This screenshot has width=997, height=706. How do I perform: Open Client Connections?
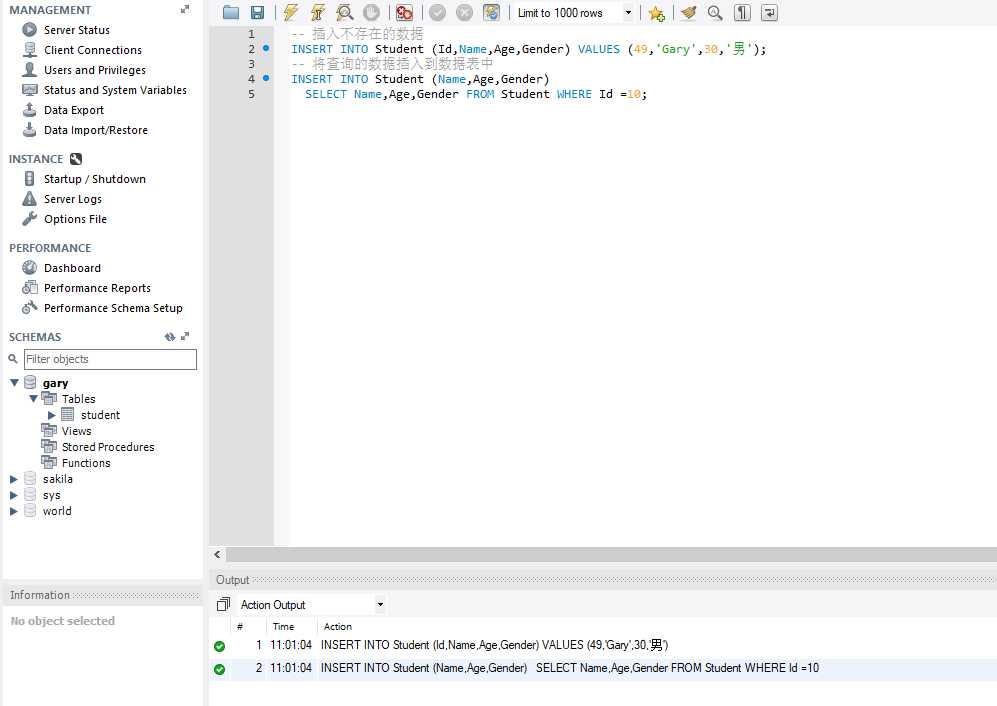point(93,50)
